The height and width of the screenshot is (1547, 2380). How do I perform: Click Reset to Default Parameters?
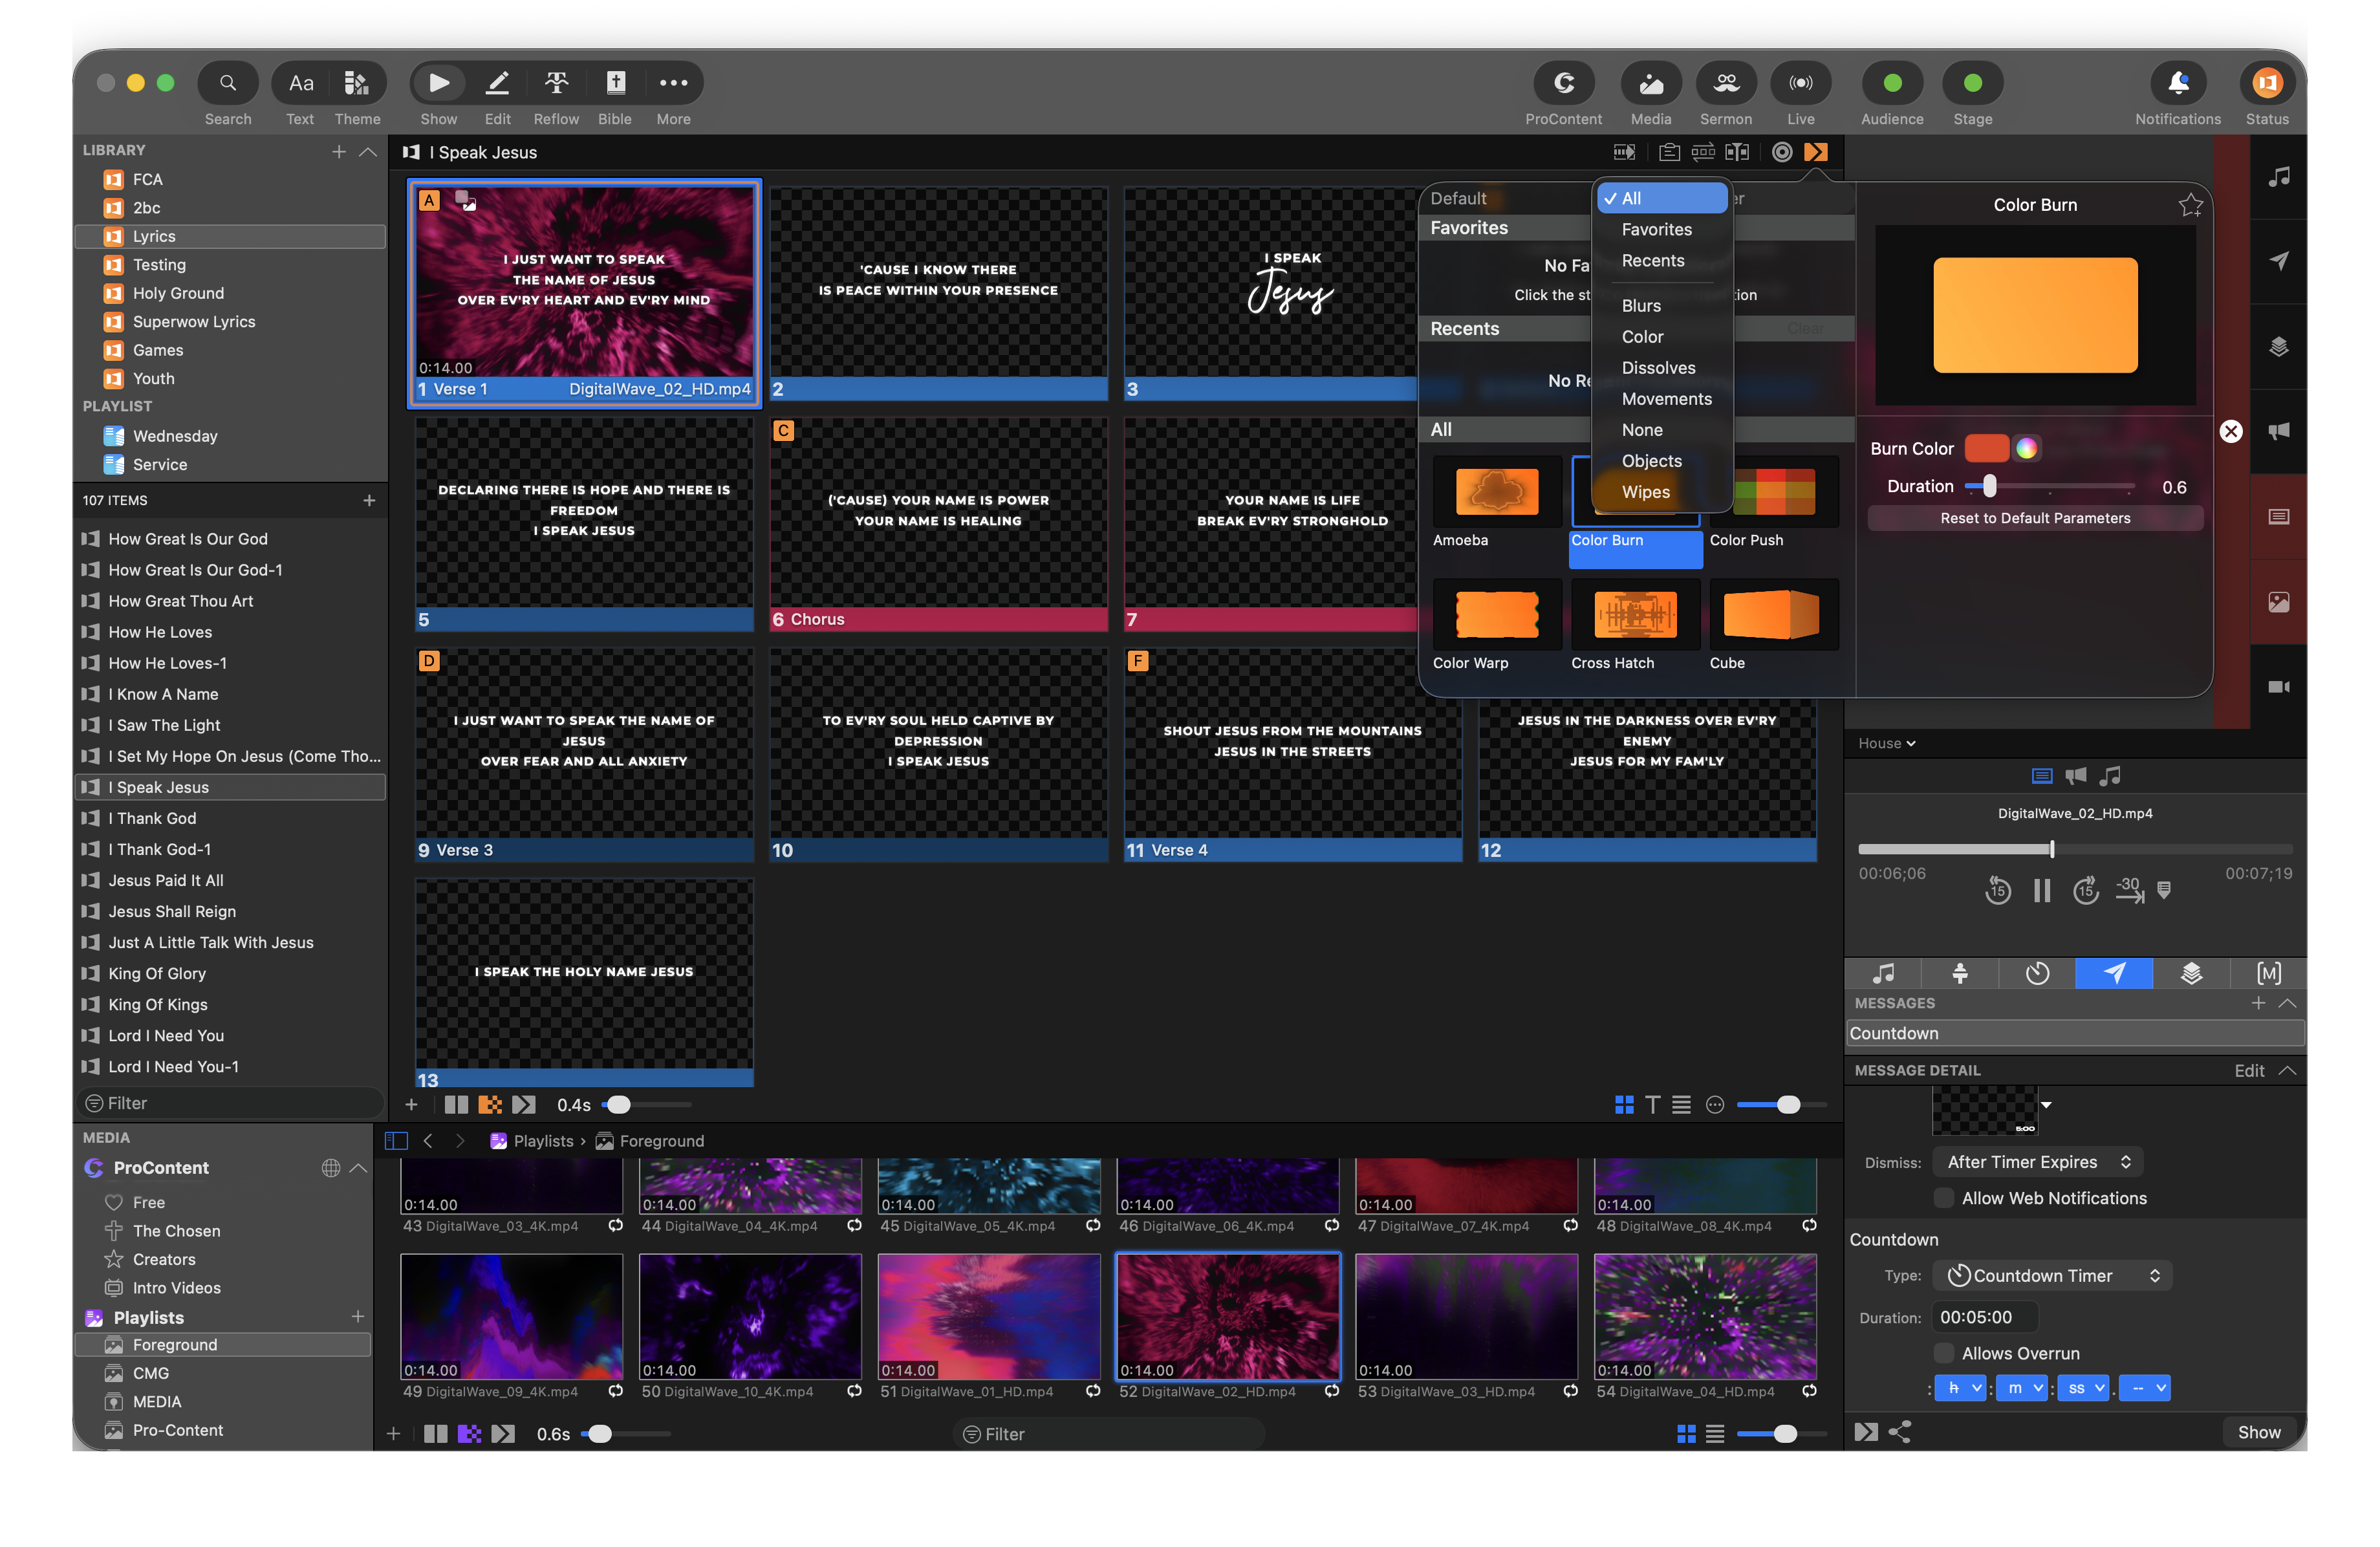(2035, 518)
